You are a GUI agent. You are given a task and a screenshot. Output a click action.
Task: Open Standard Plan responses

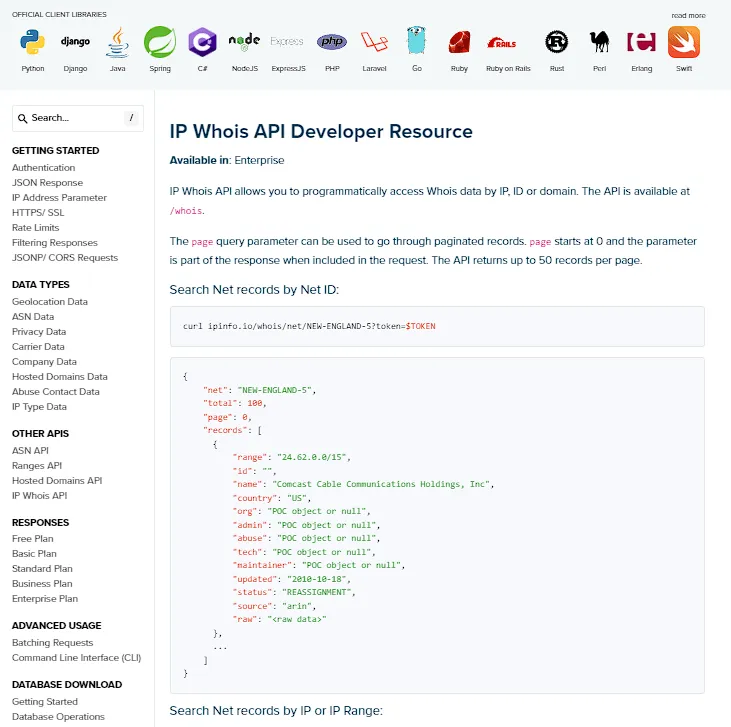coord(42,568)
